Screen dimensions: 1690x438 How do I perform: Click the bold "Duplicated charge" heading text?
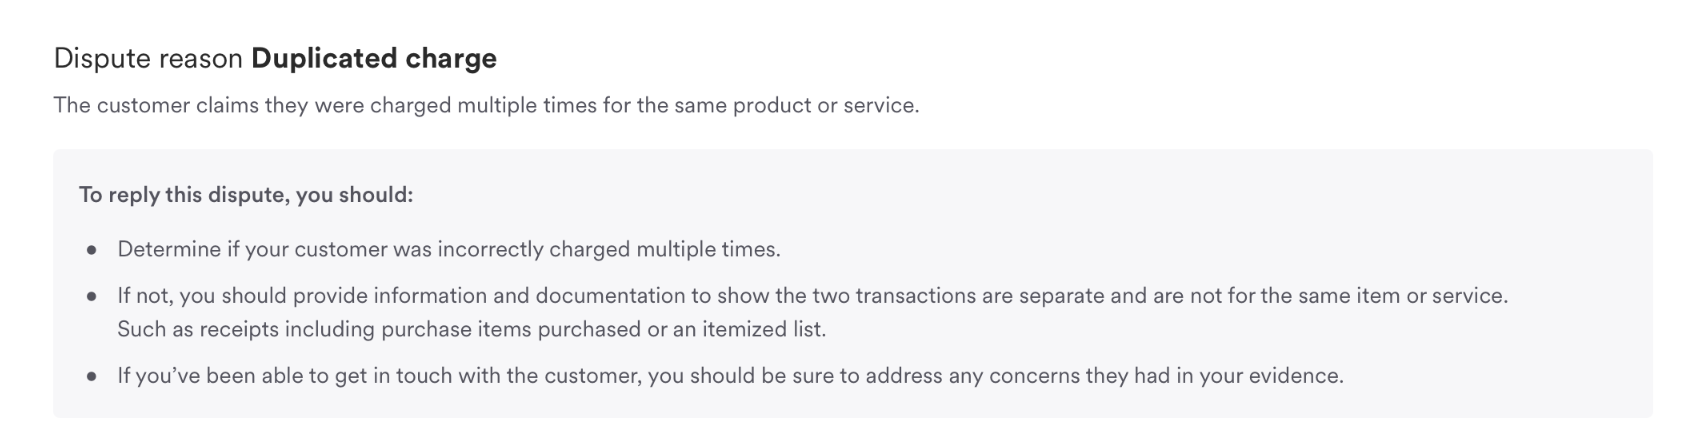(374, 59)
